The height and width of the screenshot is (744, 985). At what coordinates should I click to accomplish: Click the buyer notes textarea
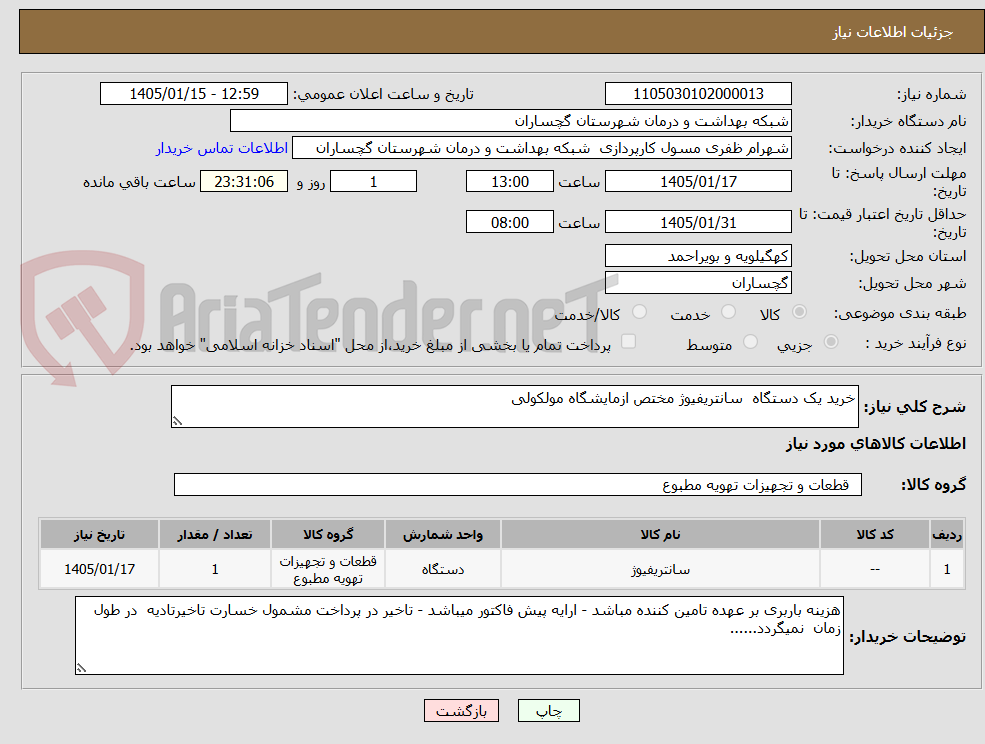459,635
